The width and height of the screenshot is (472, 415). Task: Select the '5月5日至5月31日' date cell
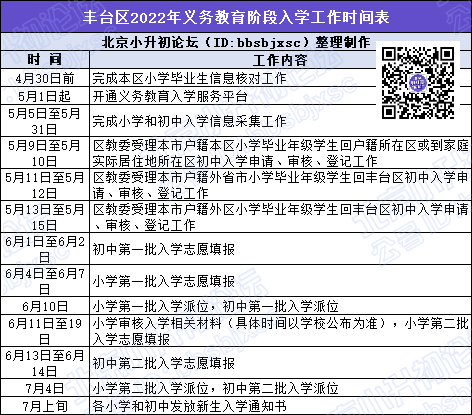(x=45, y=121)
